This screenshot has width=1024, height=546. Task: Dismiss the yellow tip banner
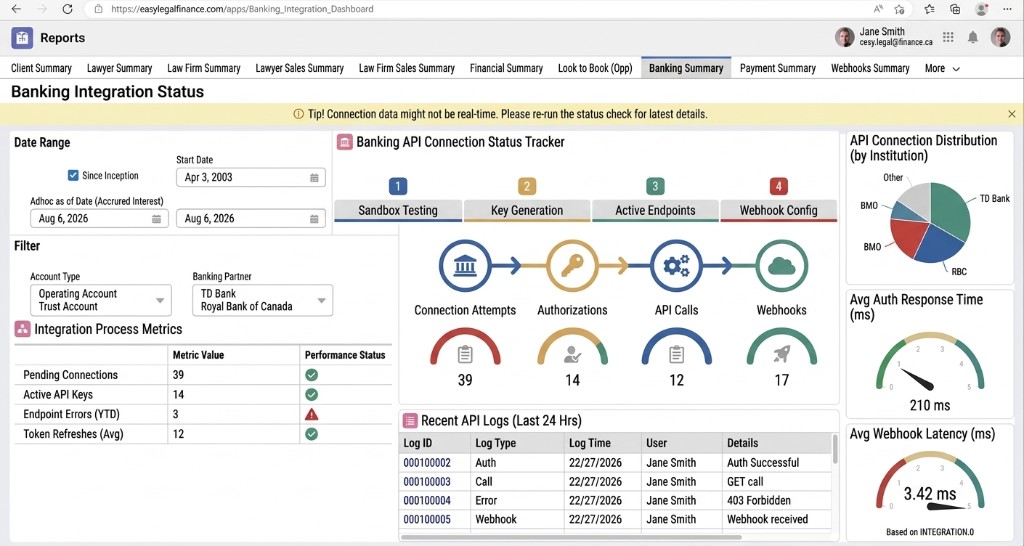tap(1012, 114)
